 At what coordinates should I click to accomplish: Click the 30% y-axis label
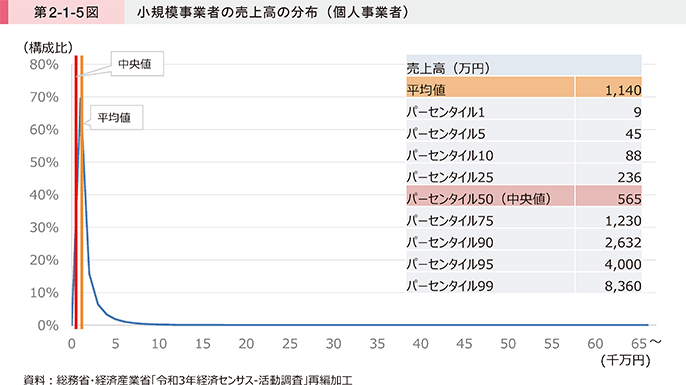coord(44,228)
